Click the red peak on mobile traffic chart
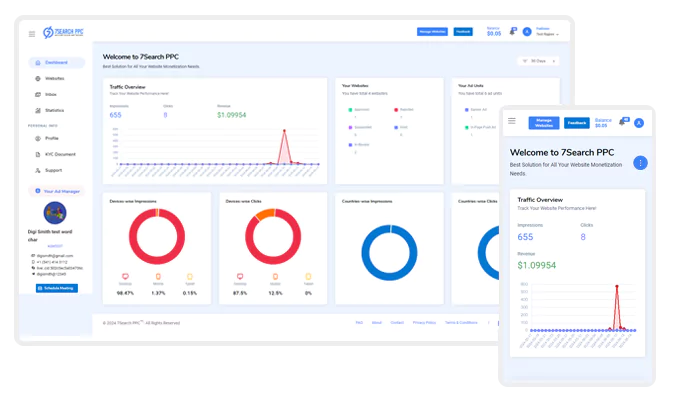679x400 pixels. coord(617,286)
